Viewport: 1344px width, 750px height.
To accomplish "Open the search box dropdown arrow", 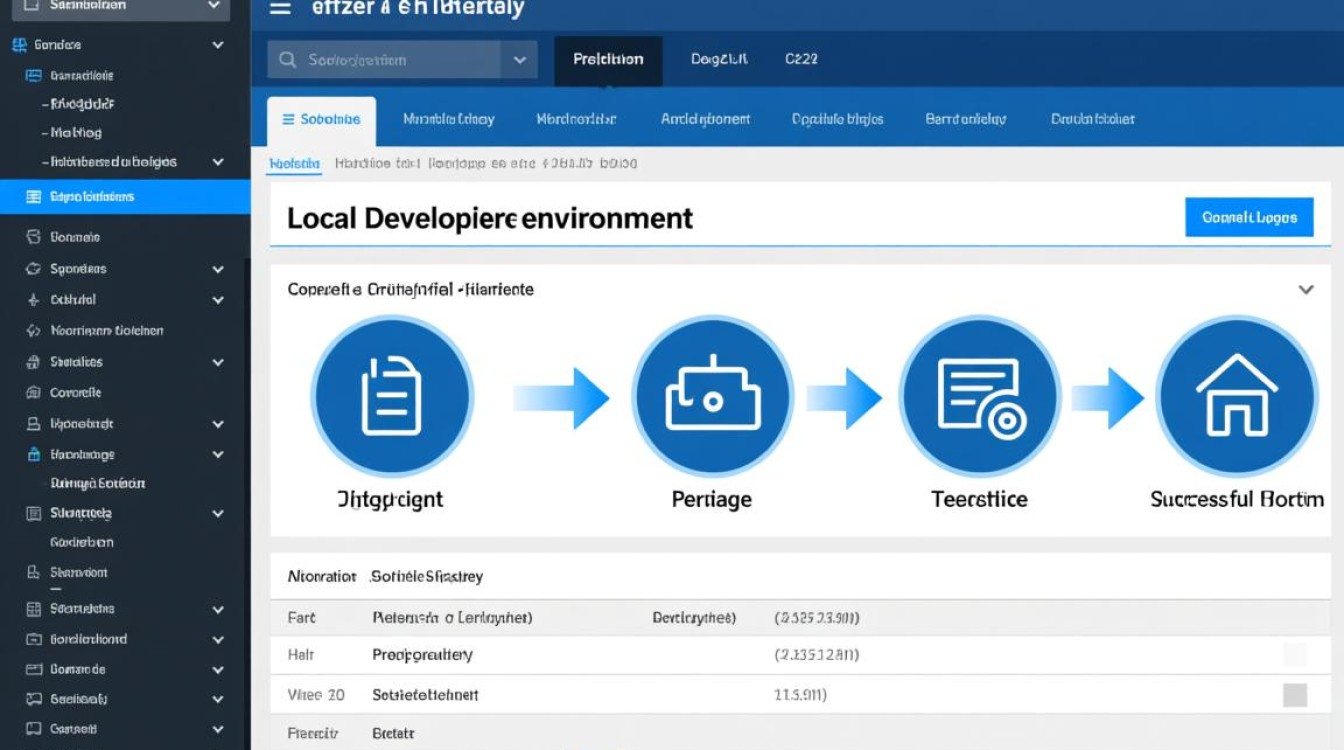I will click(519, 60).
